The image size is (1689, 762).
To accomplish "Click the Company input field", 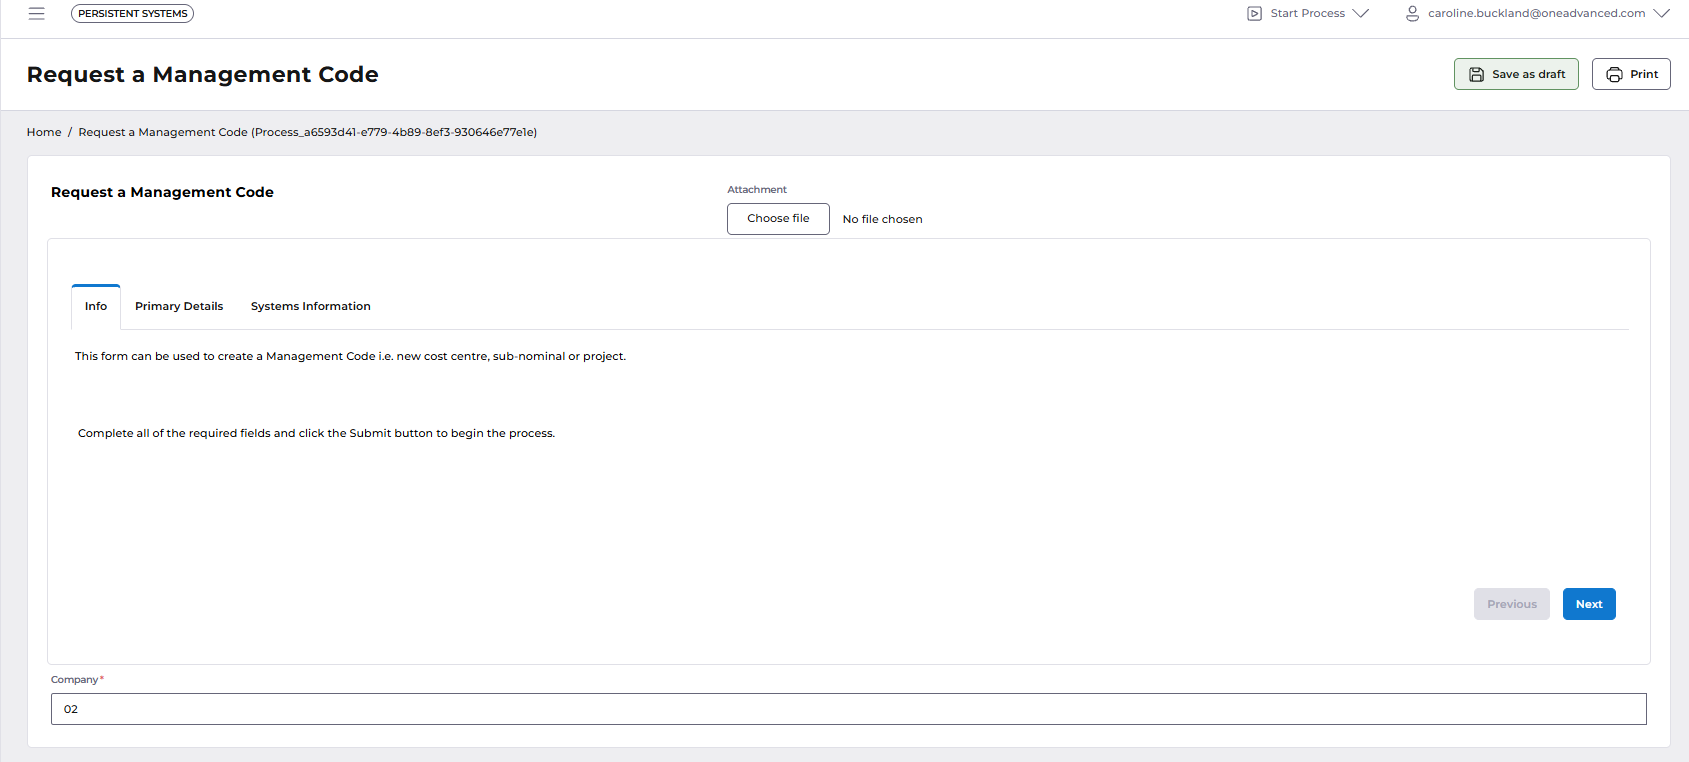I will pyautogui.click(x=848, y=709).
